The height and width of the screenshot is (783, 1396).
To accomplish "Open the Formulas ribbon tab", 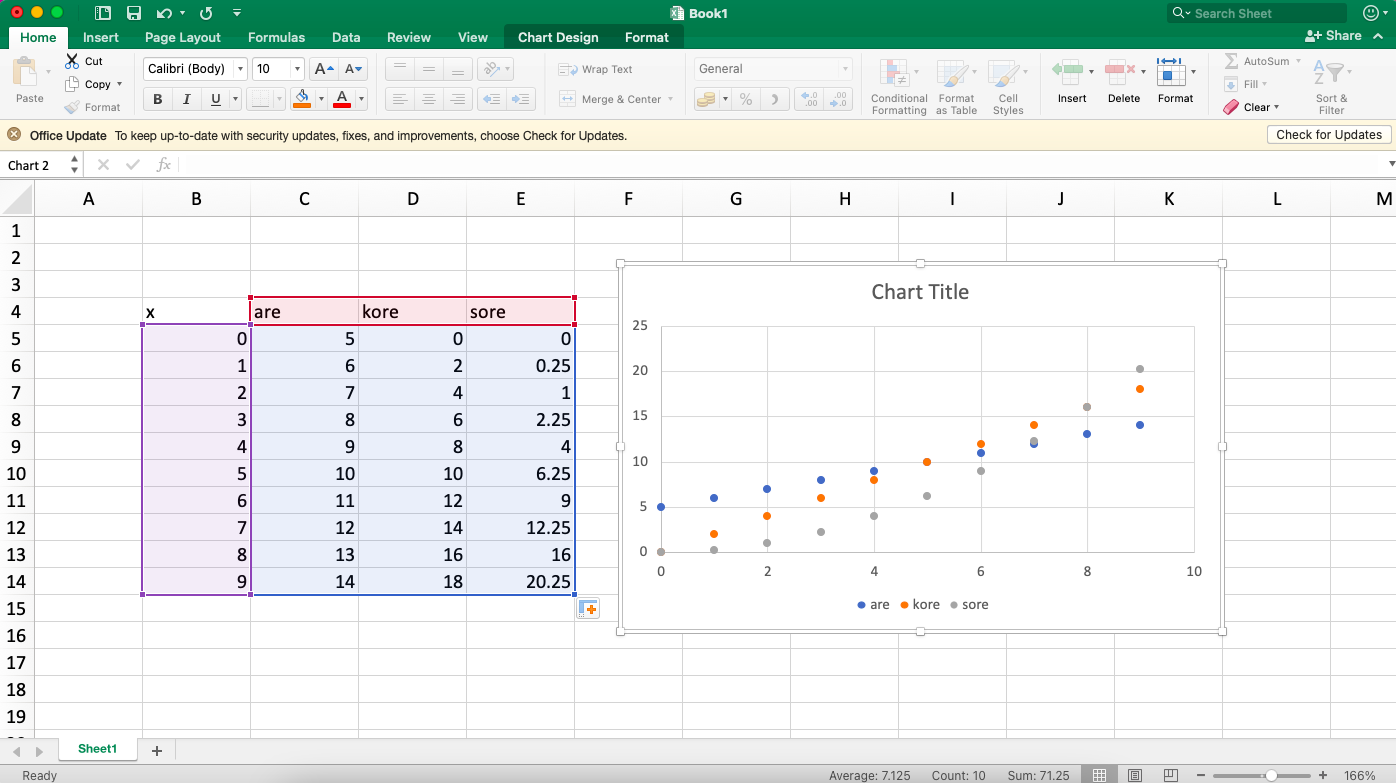I will tap(276, 37).
